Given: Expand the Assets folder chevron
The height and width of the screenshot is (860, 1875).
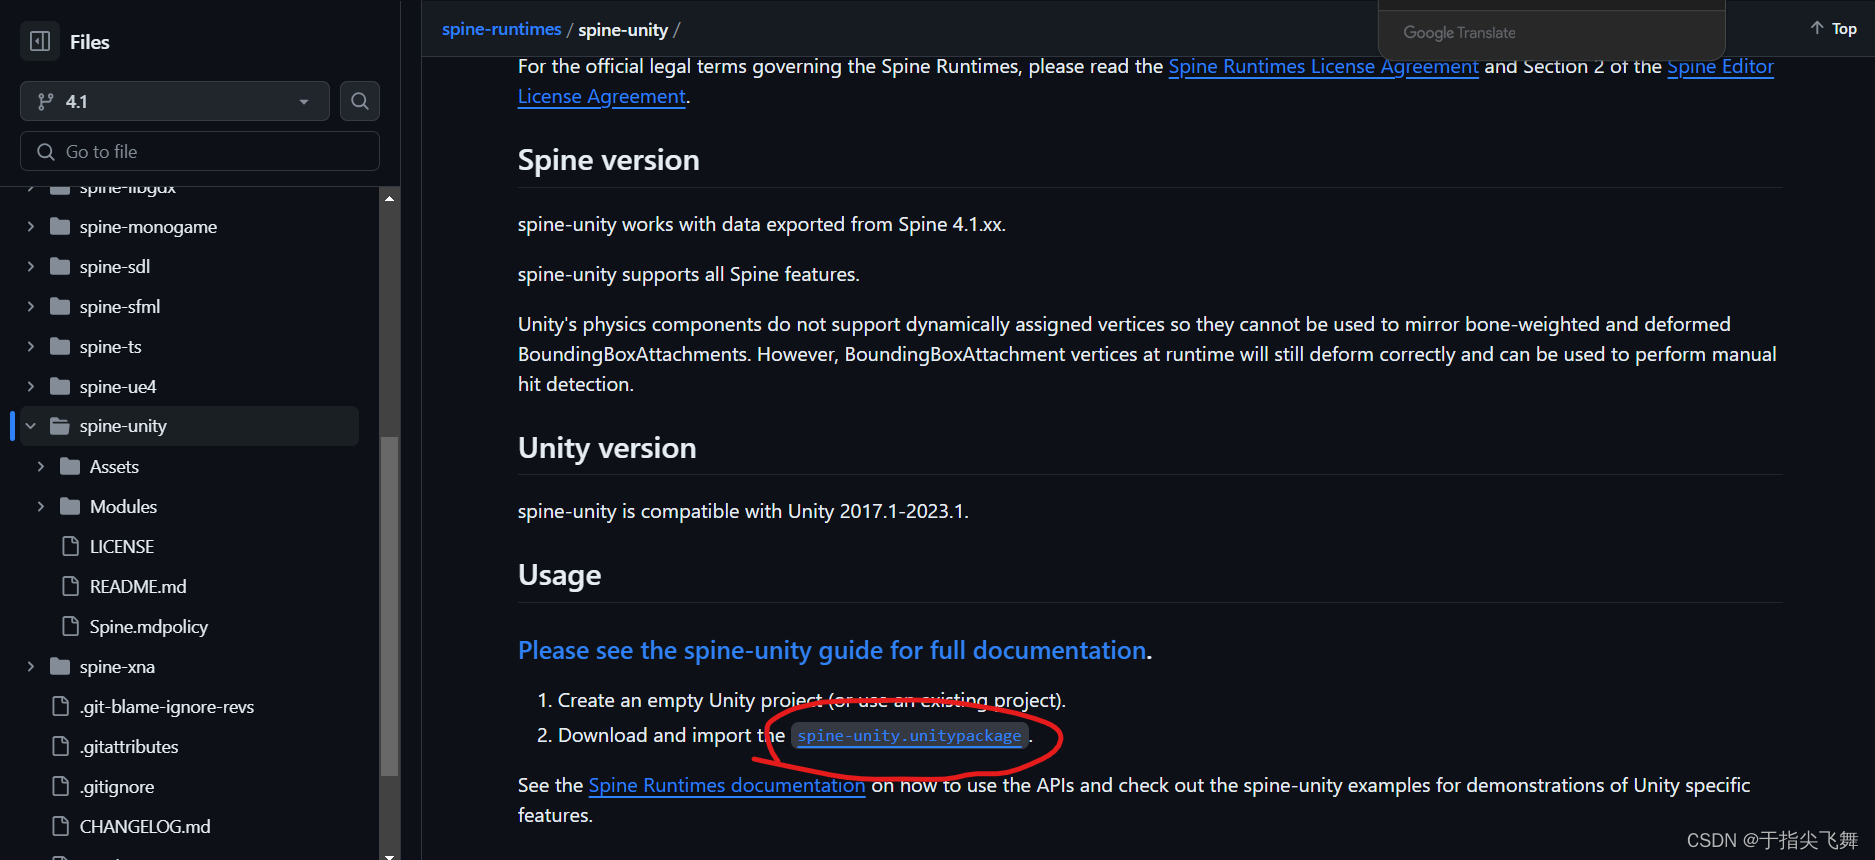Looking at the screenshot, I should tap(41, 467).
